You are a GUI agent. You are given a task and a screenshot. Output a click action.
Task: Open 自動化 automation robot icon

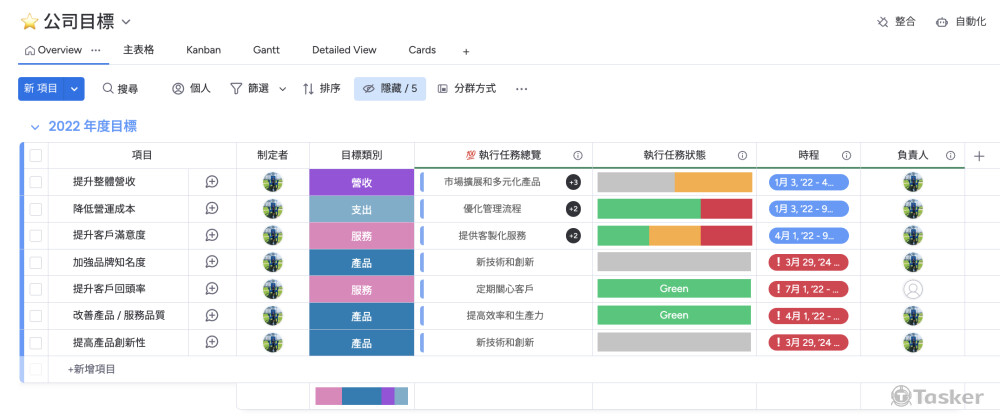pos(942,21)
